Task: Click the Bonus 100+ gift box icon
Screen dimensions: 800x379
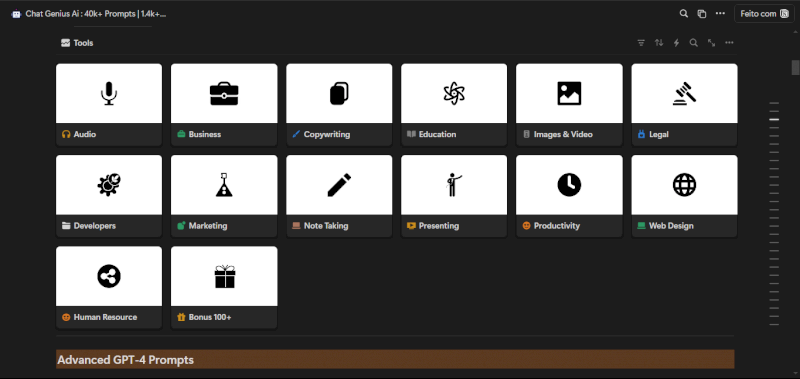Action: 224,276
